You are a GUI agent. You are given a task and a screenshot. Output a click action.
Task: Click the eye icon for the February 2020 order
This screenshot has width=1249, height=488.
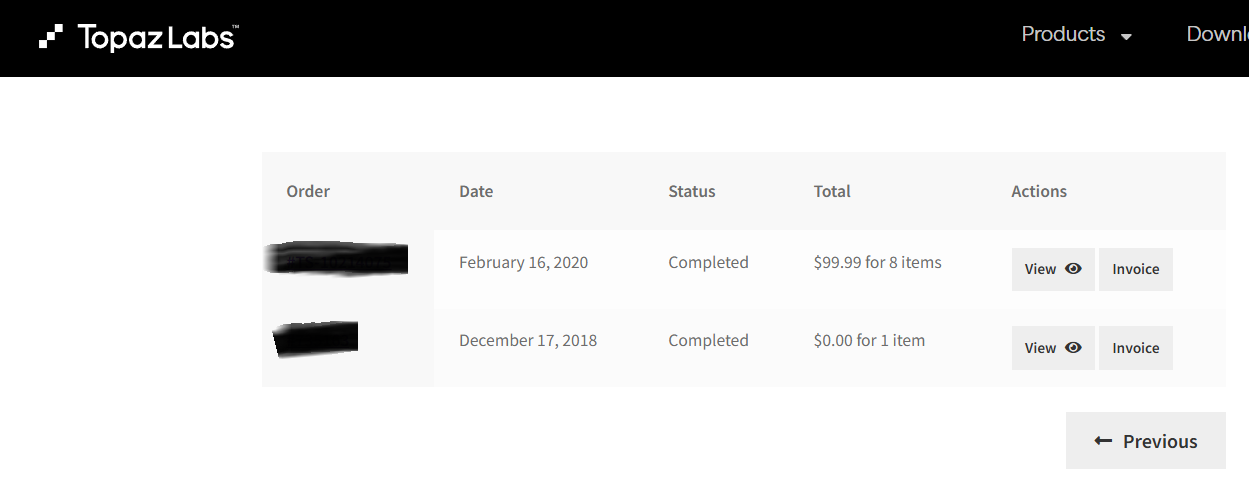pyautogui.click(x=1073, y=269)
